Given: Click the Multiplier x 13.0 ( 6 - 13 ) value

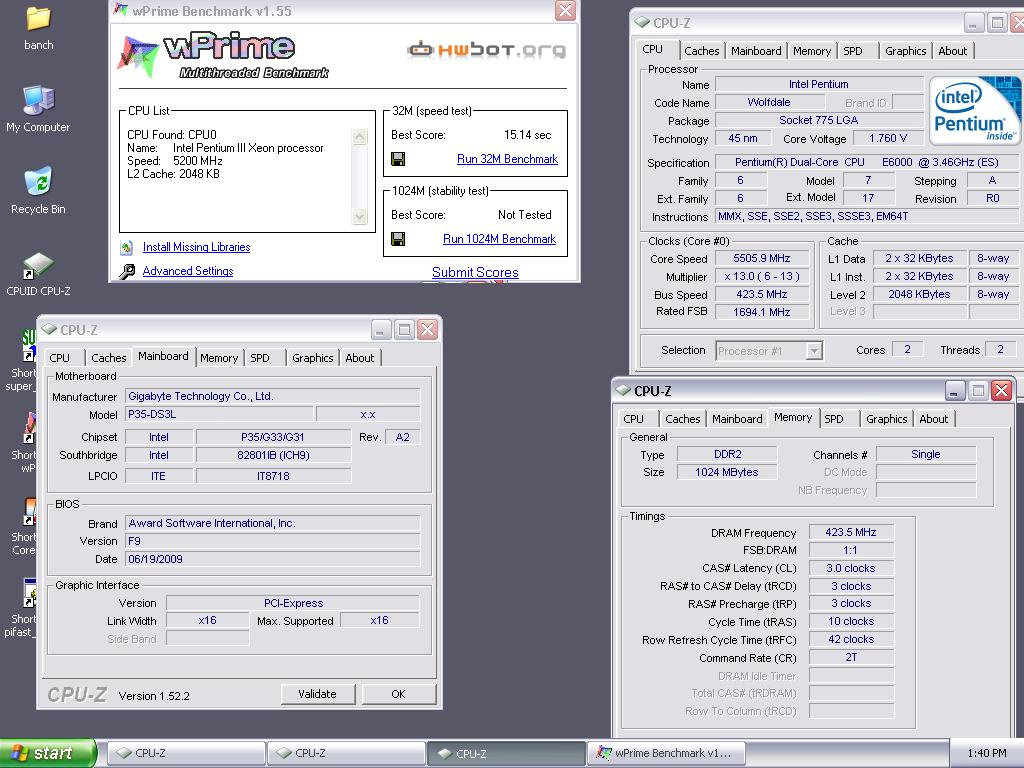Looking at the screenshot, I should point(762,276).
